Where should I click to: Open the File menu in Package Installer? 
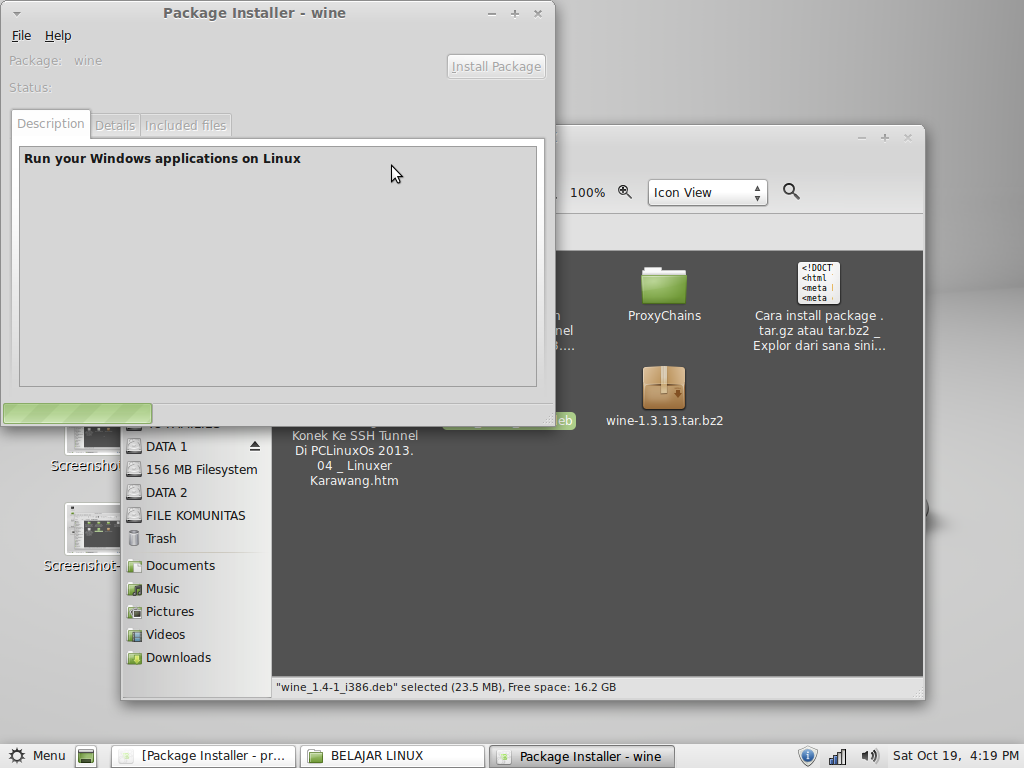(x=21, y=35)
